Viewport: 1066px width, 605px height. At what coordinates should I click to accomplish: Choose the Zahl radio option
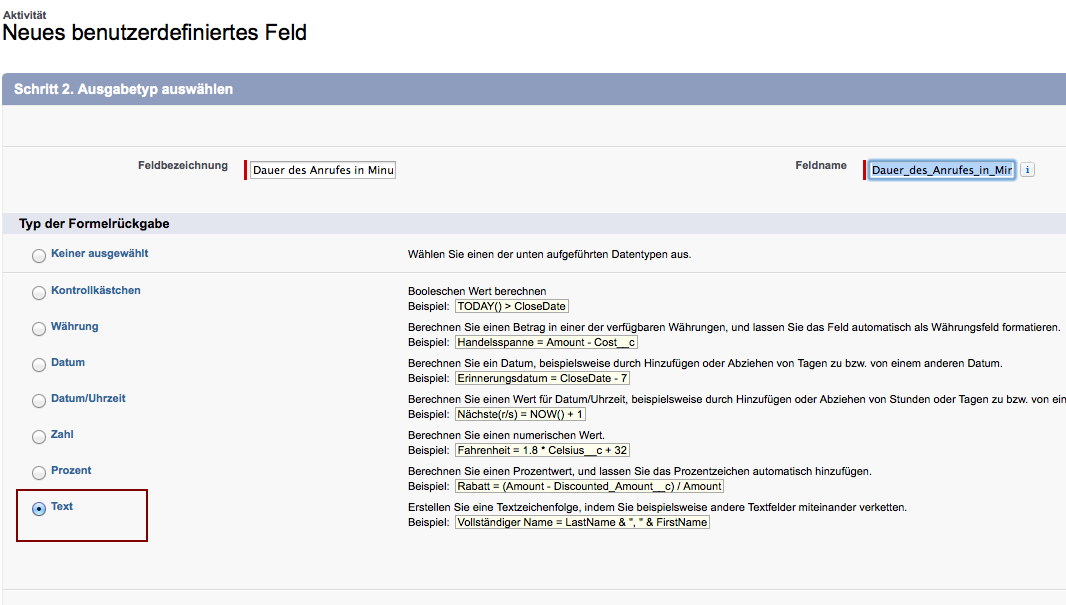click(39, 436)
